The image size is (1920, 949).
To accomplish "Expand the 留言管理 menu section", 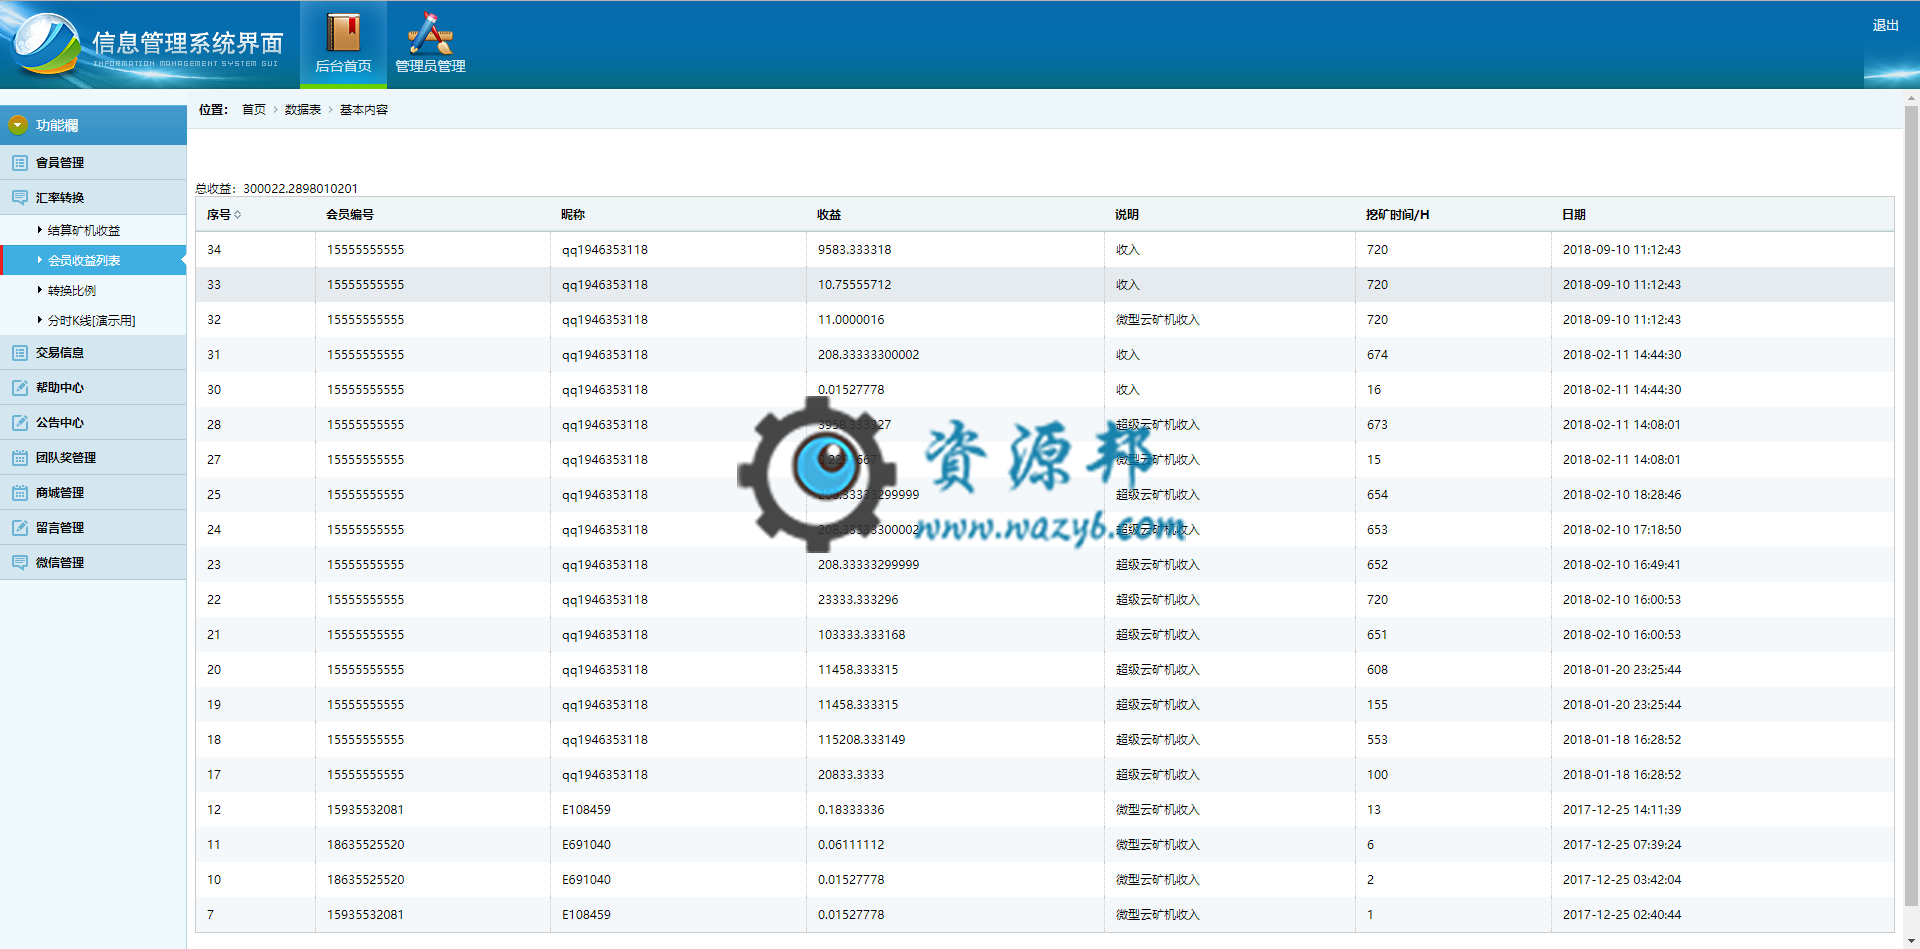I will [93, 527].
